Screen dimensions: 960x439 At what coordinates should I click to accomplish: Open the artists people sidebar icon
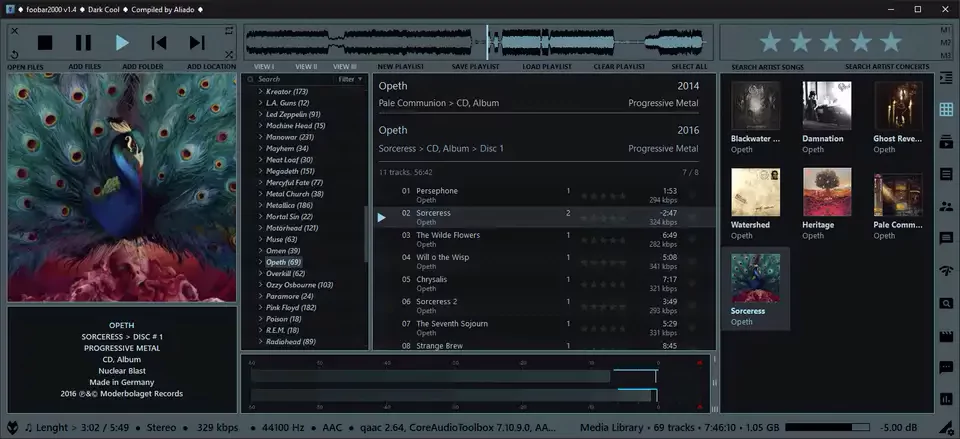click(x=946, y=206)
